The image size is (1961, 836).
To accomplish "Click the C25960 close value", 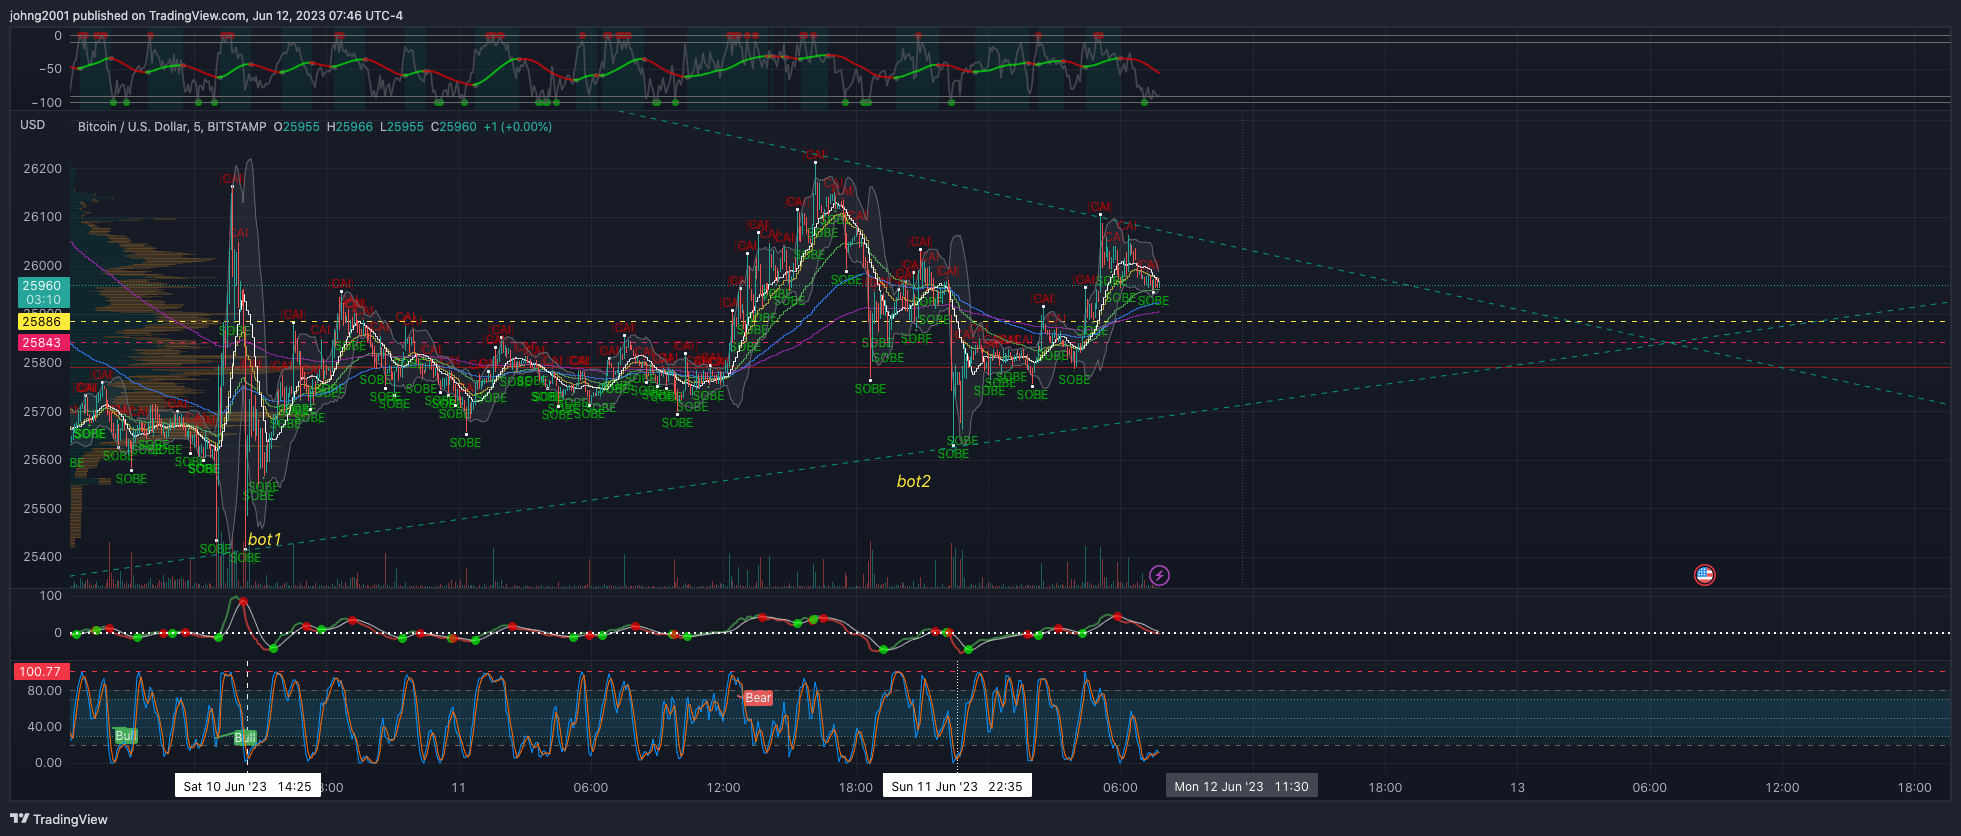I will 454,127.
